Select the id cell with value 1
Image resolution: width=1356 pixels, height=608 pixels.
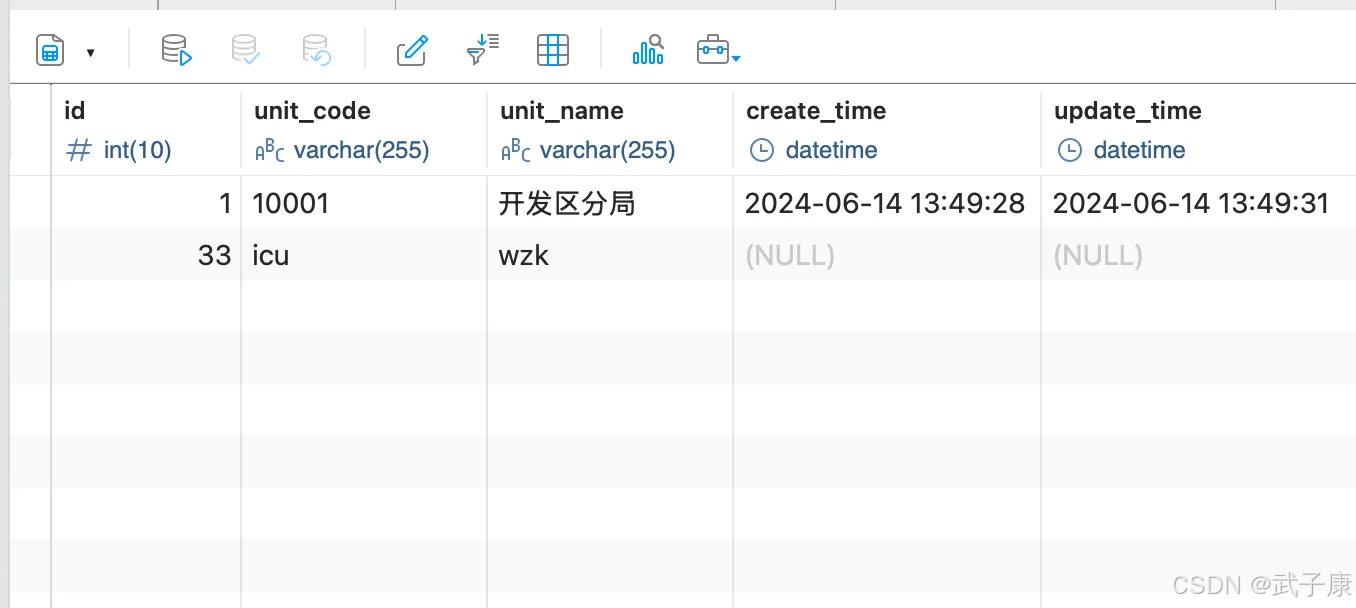tap(146, 203)
